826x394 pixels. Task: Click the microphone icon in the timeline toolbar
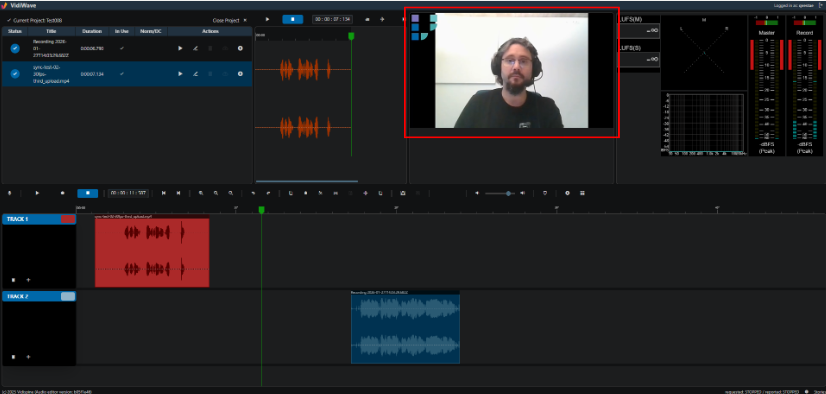tap(9, 193)
